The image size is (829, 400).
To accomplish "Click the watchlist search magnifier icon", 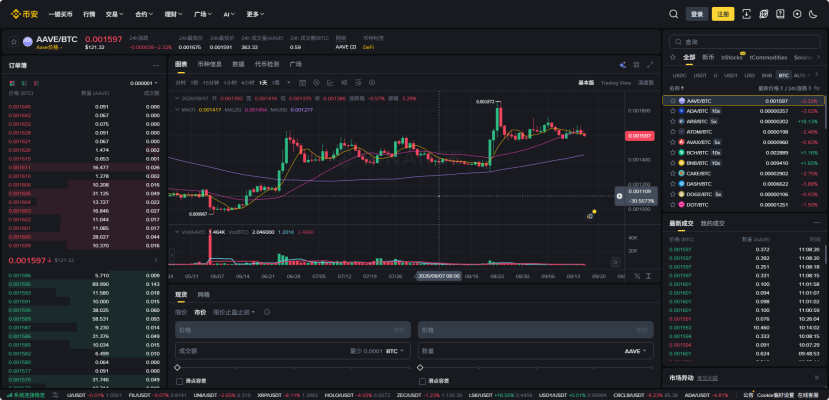I will 678,42.
